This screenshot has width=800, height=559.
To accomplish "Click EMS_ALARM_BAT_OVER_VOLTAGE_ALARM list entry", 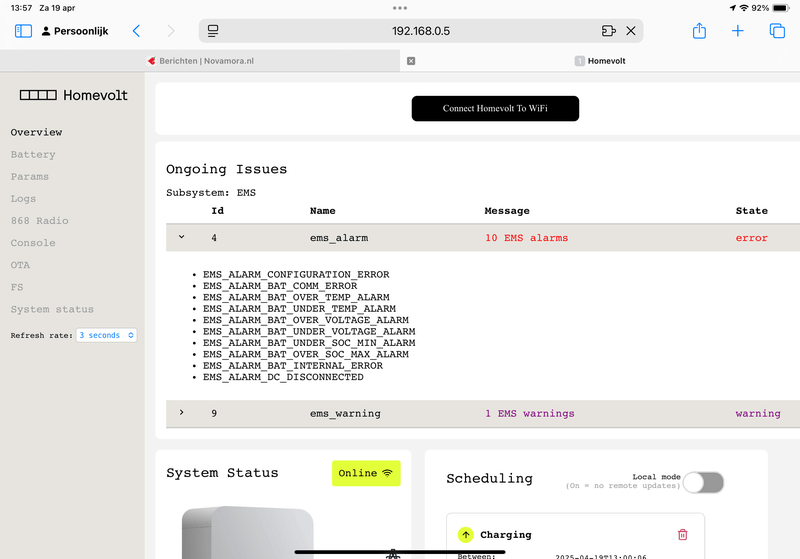I will pos(306,320).
